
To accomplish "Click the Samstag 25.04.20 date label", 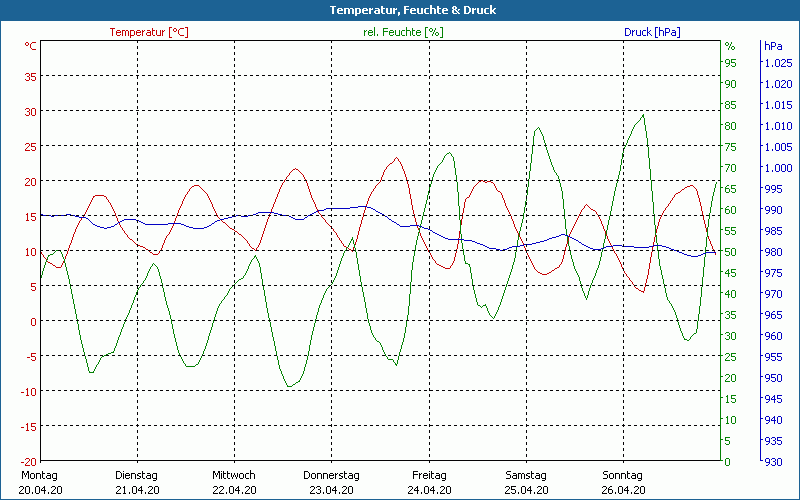I will [x=525, y=482].
